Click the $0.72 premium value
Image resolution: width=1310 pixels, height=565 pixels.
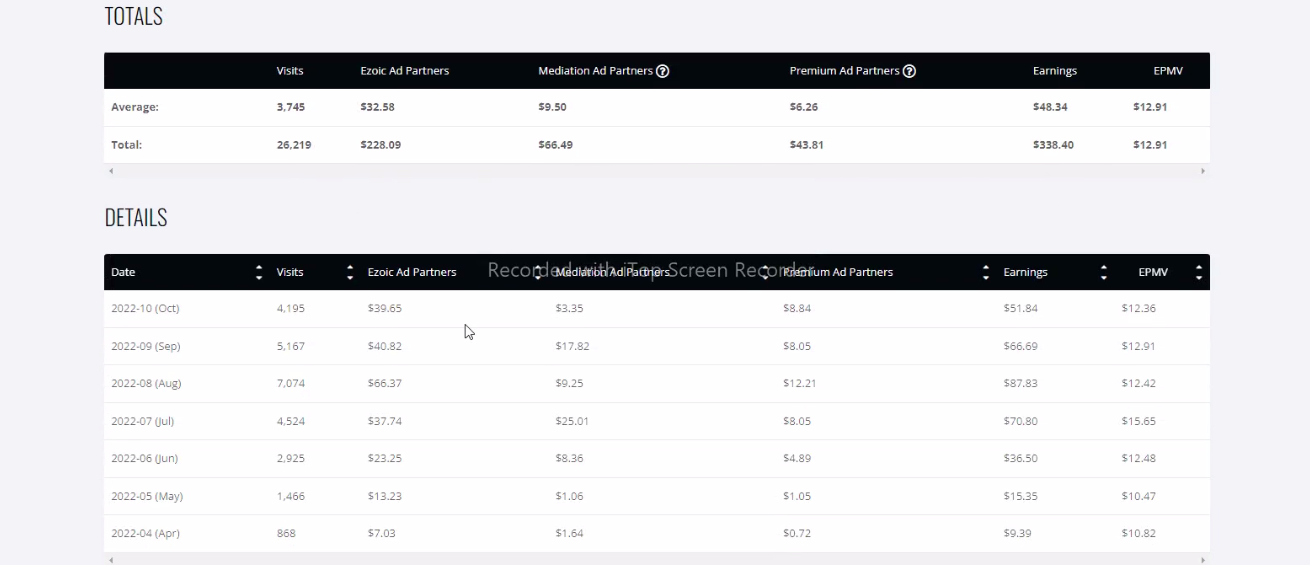[797, 534]
